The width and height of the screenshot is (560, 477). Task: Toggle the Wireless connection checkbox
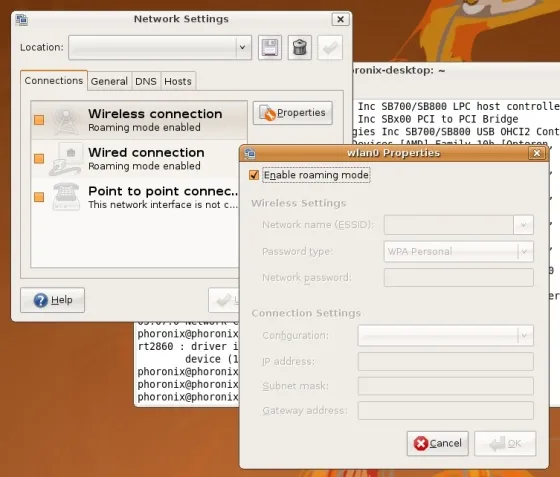click(x=39, y=120)
